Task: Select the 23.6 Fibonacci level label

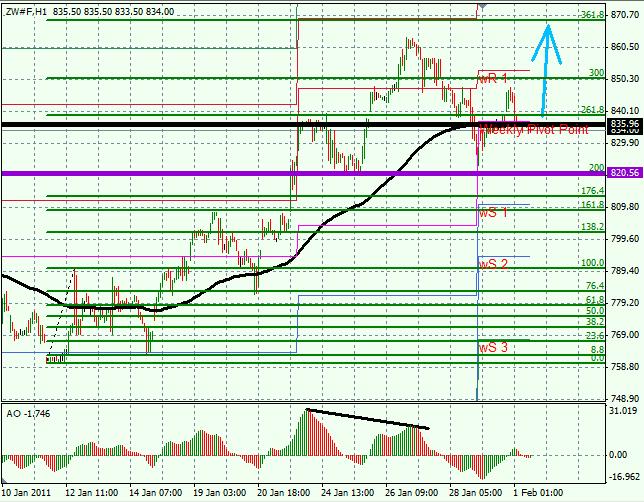Action: 595,336
